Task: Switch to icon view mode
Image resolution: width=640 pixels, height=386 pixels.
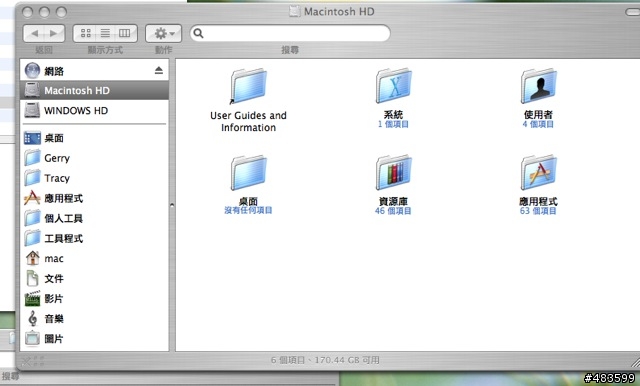Action: (85, 33)
